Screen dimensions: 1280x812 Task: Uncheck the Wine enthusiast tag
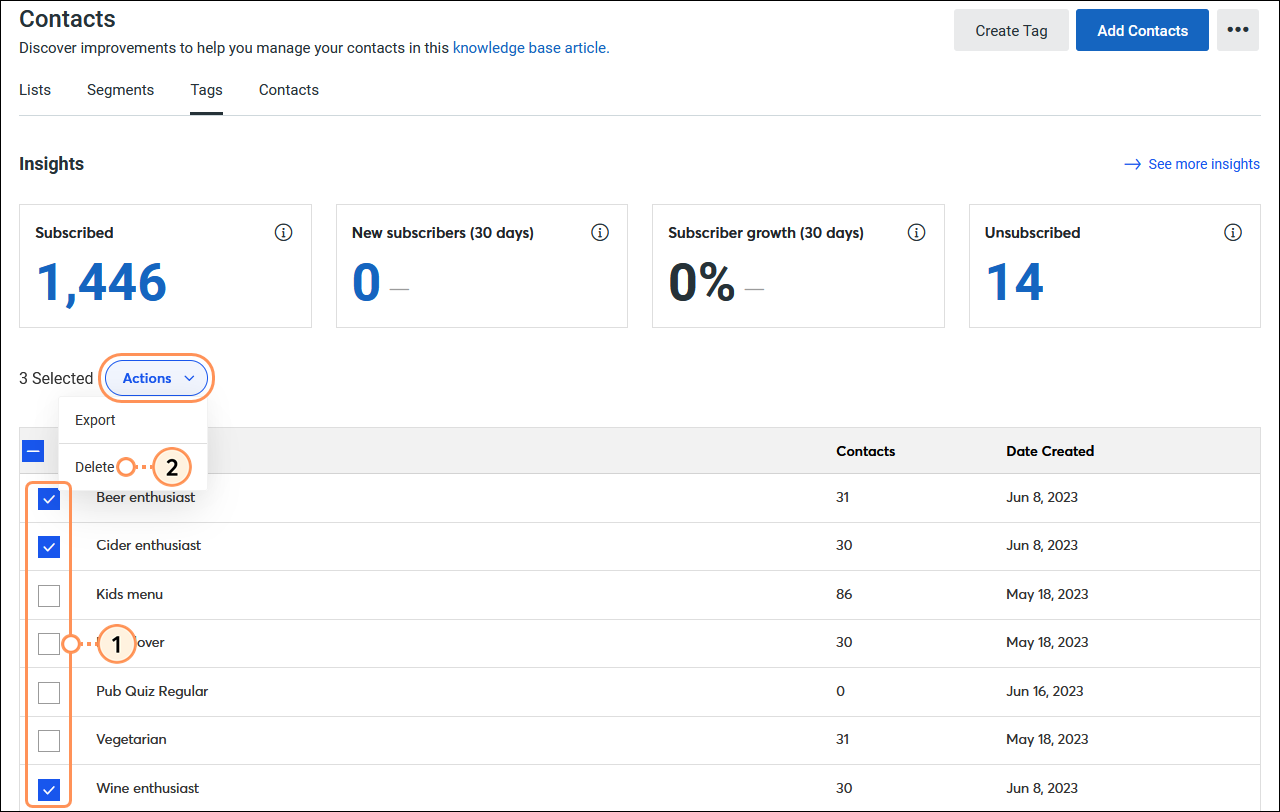[49, 789]
